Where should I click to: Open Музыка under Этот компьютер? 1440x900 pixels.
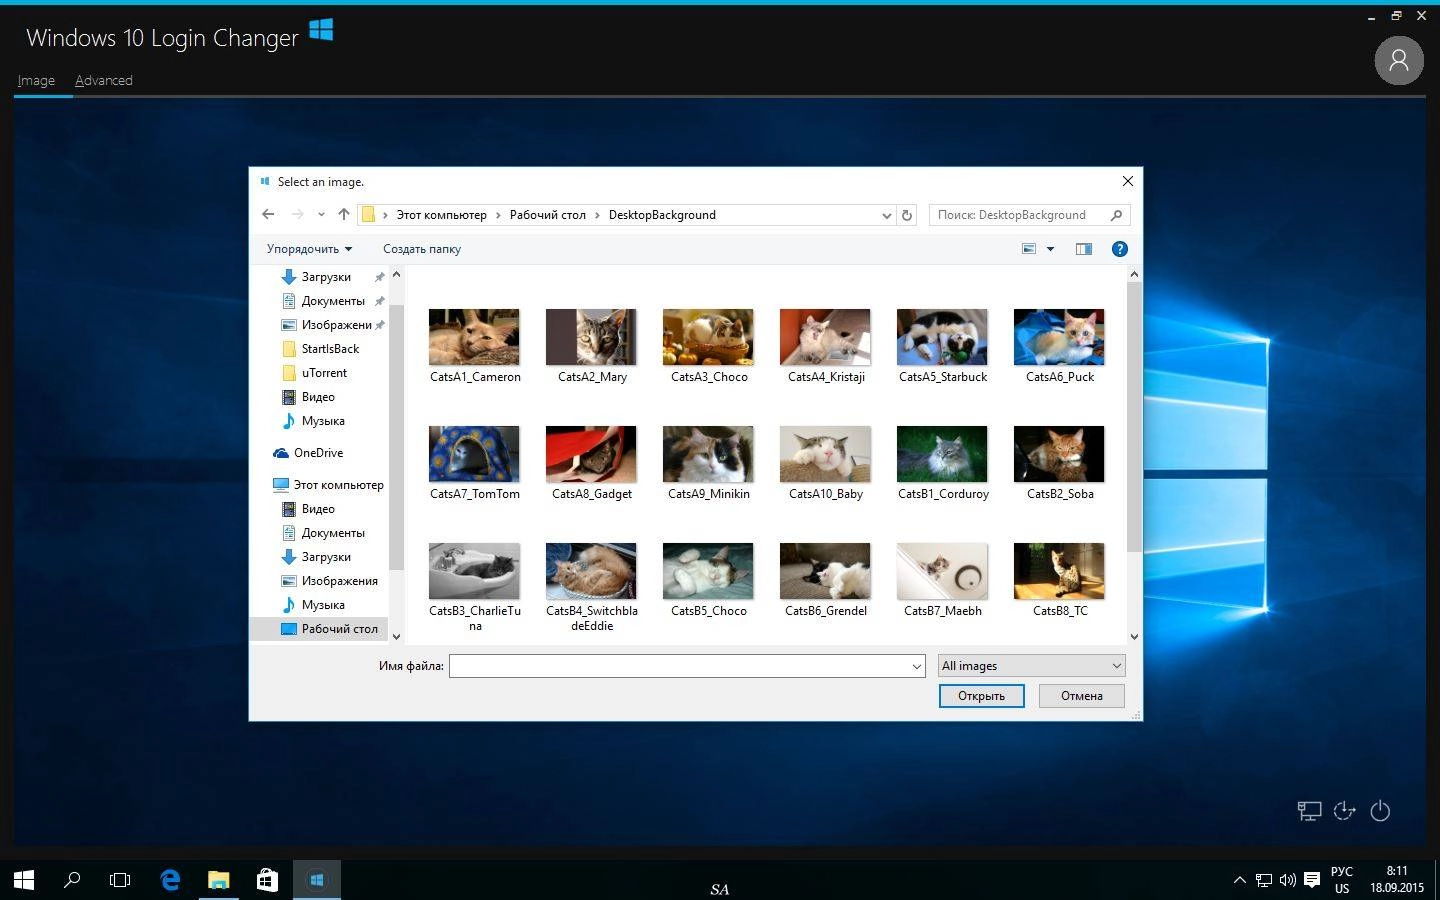323,605
